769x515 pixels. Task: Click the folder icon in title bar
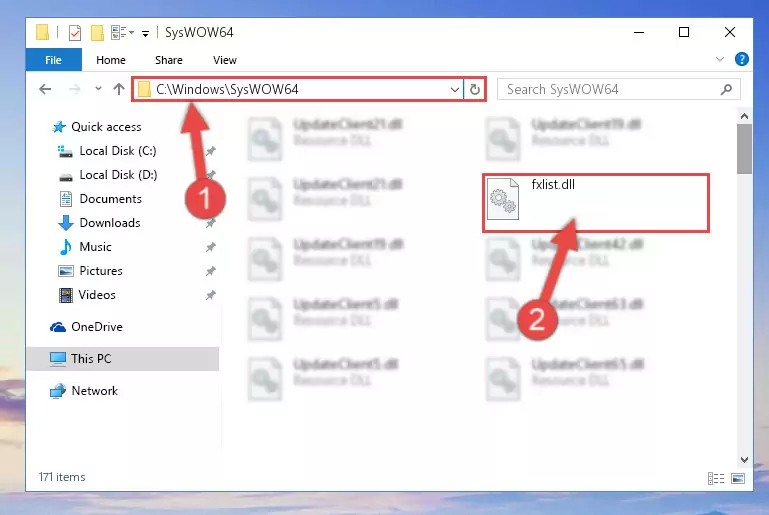click(x=43, y=32)
